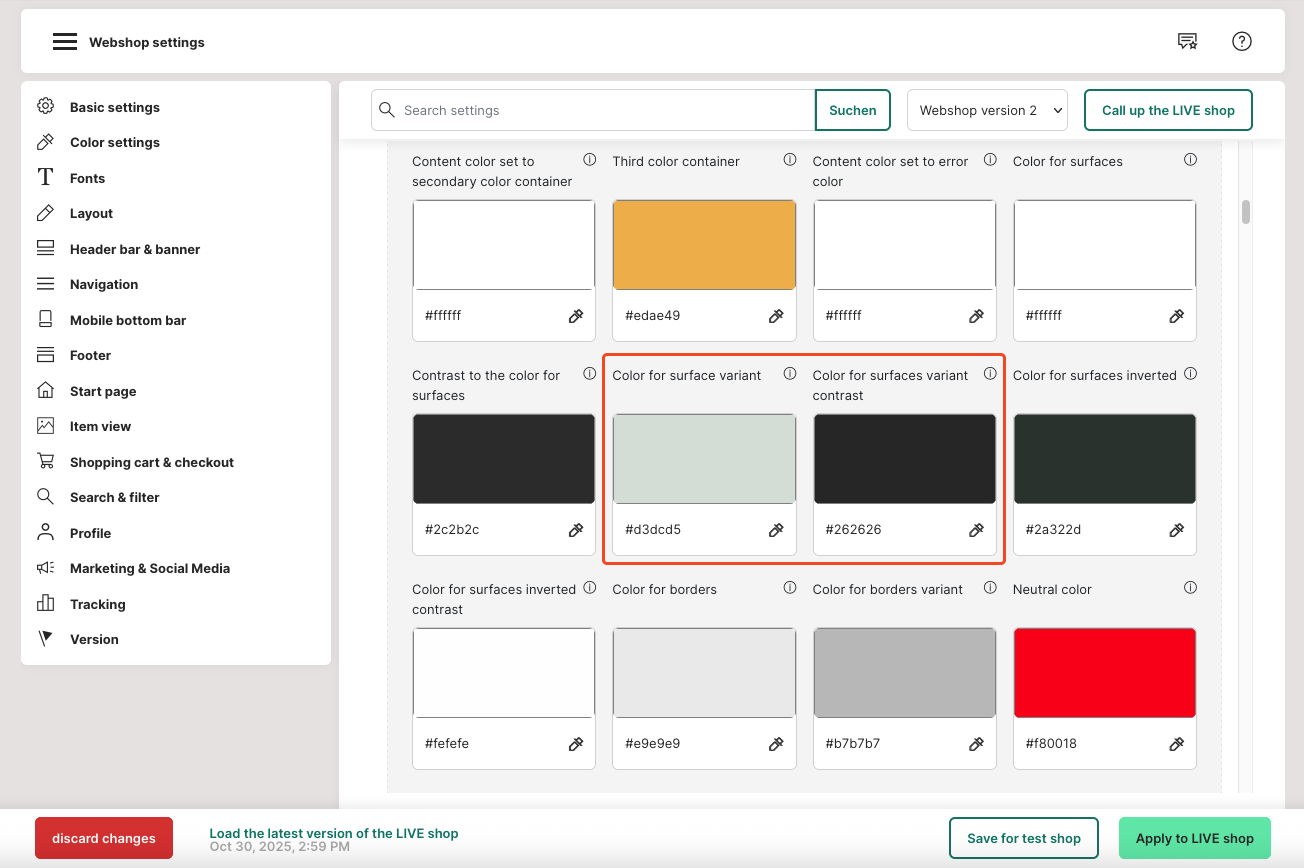
Task: Click info icon beside Color for surfaces inverted
Action: click(1190, 374)
